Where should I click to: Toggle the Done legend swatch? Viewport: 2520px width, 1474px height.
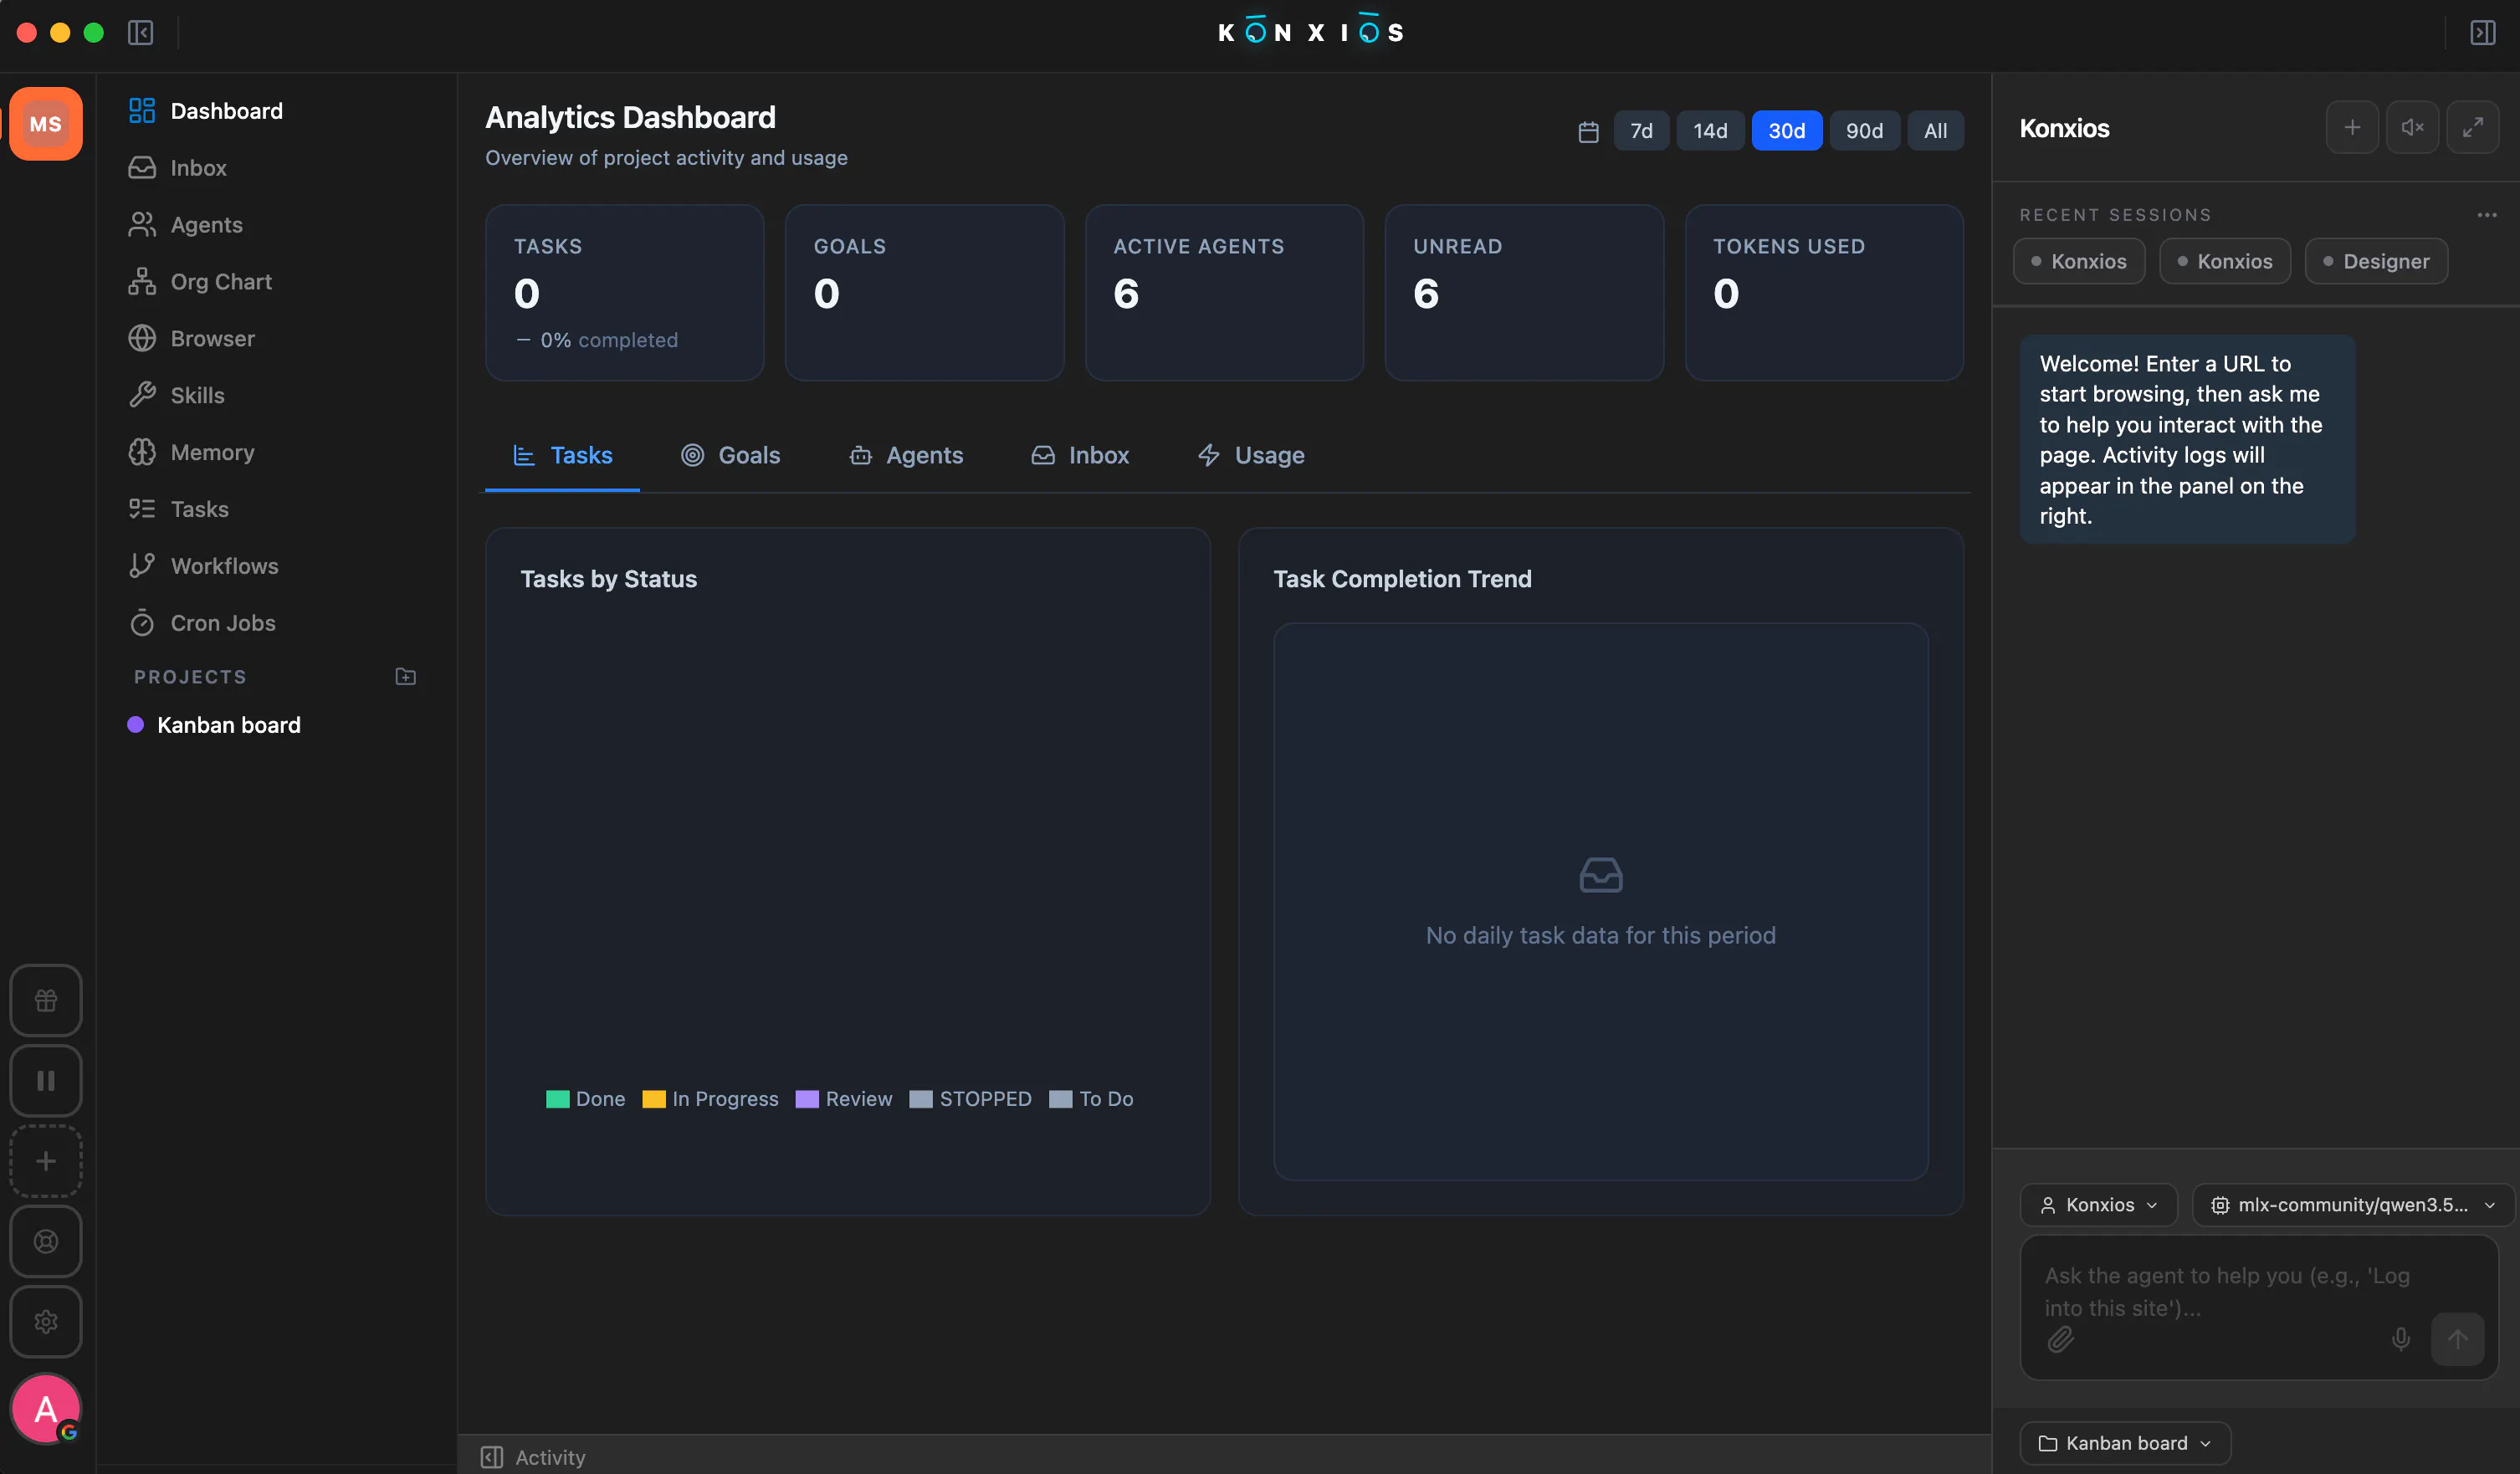click(557, 1099)
